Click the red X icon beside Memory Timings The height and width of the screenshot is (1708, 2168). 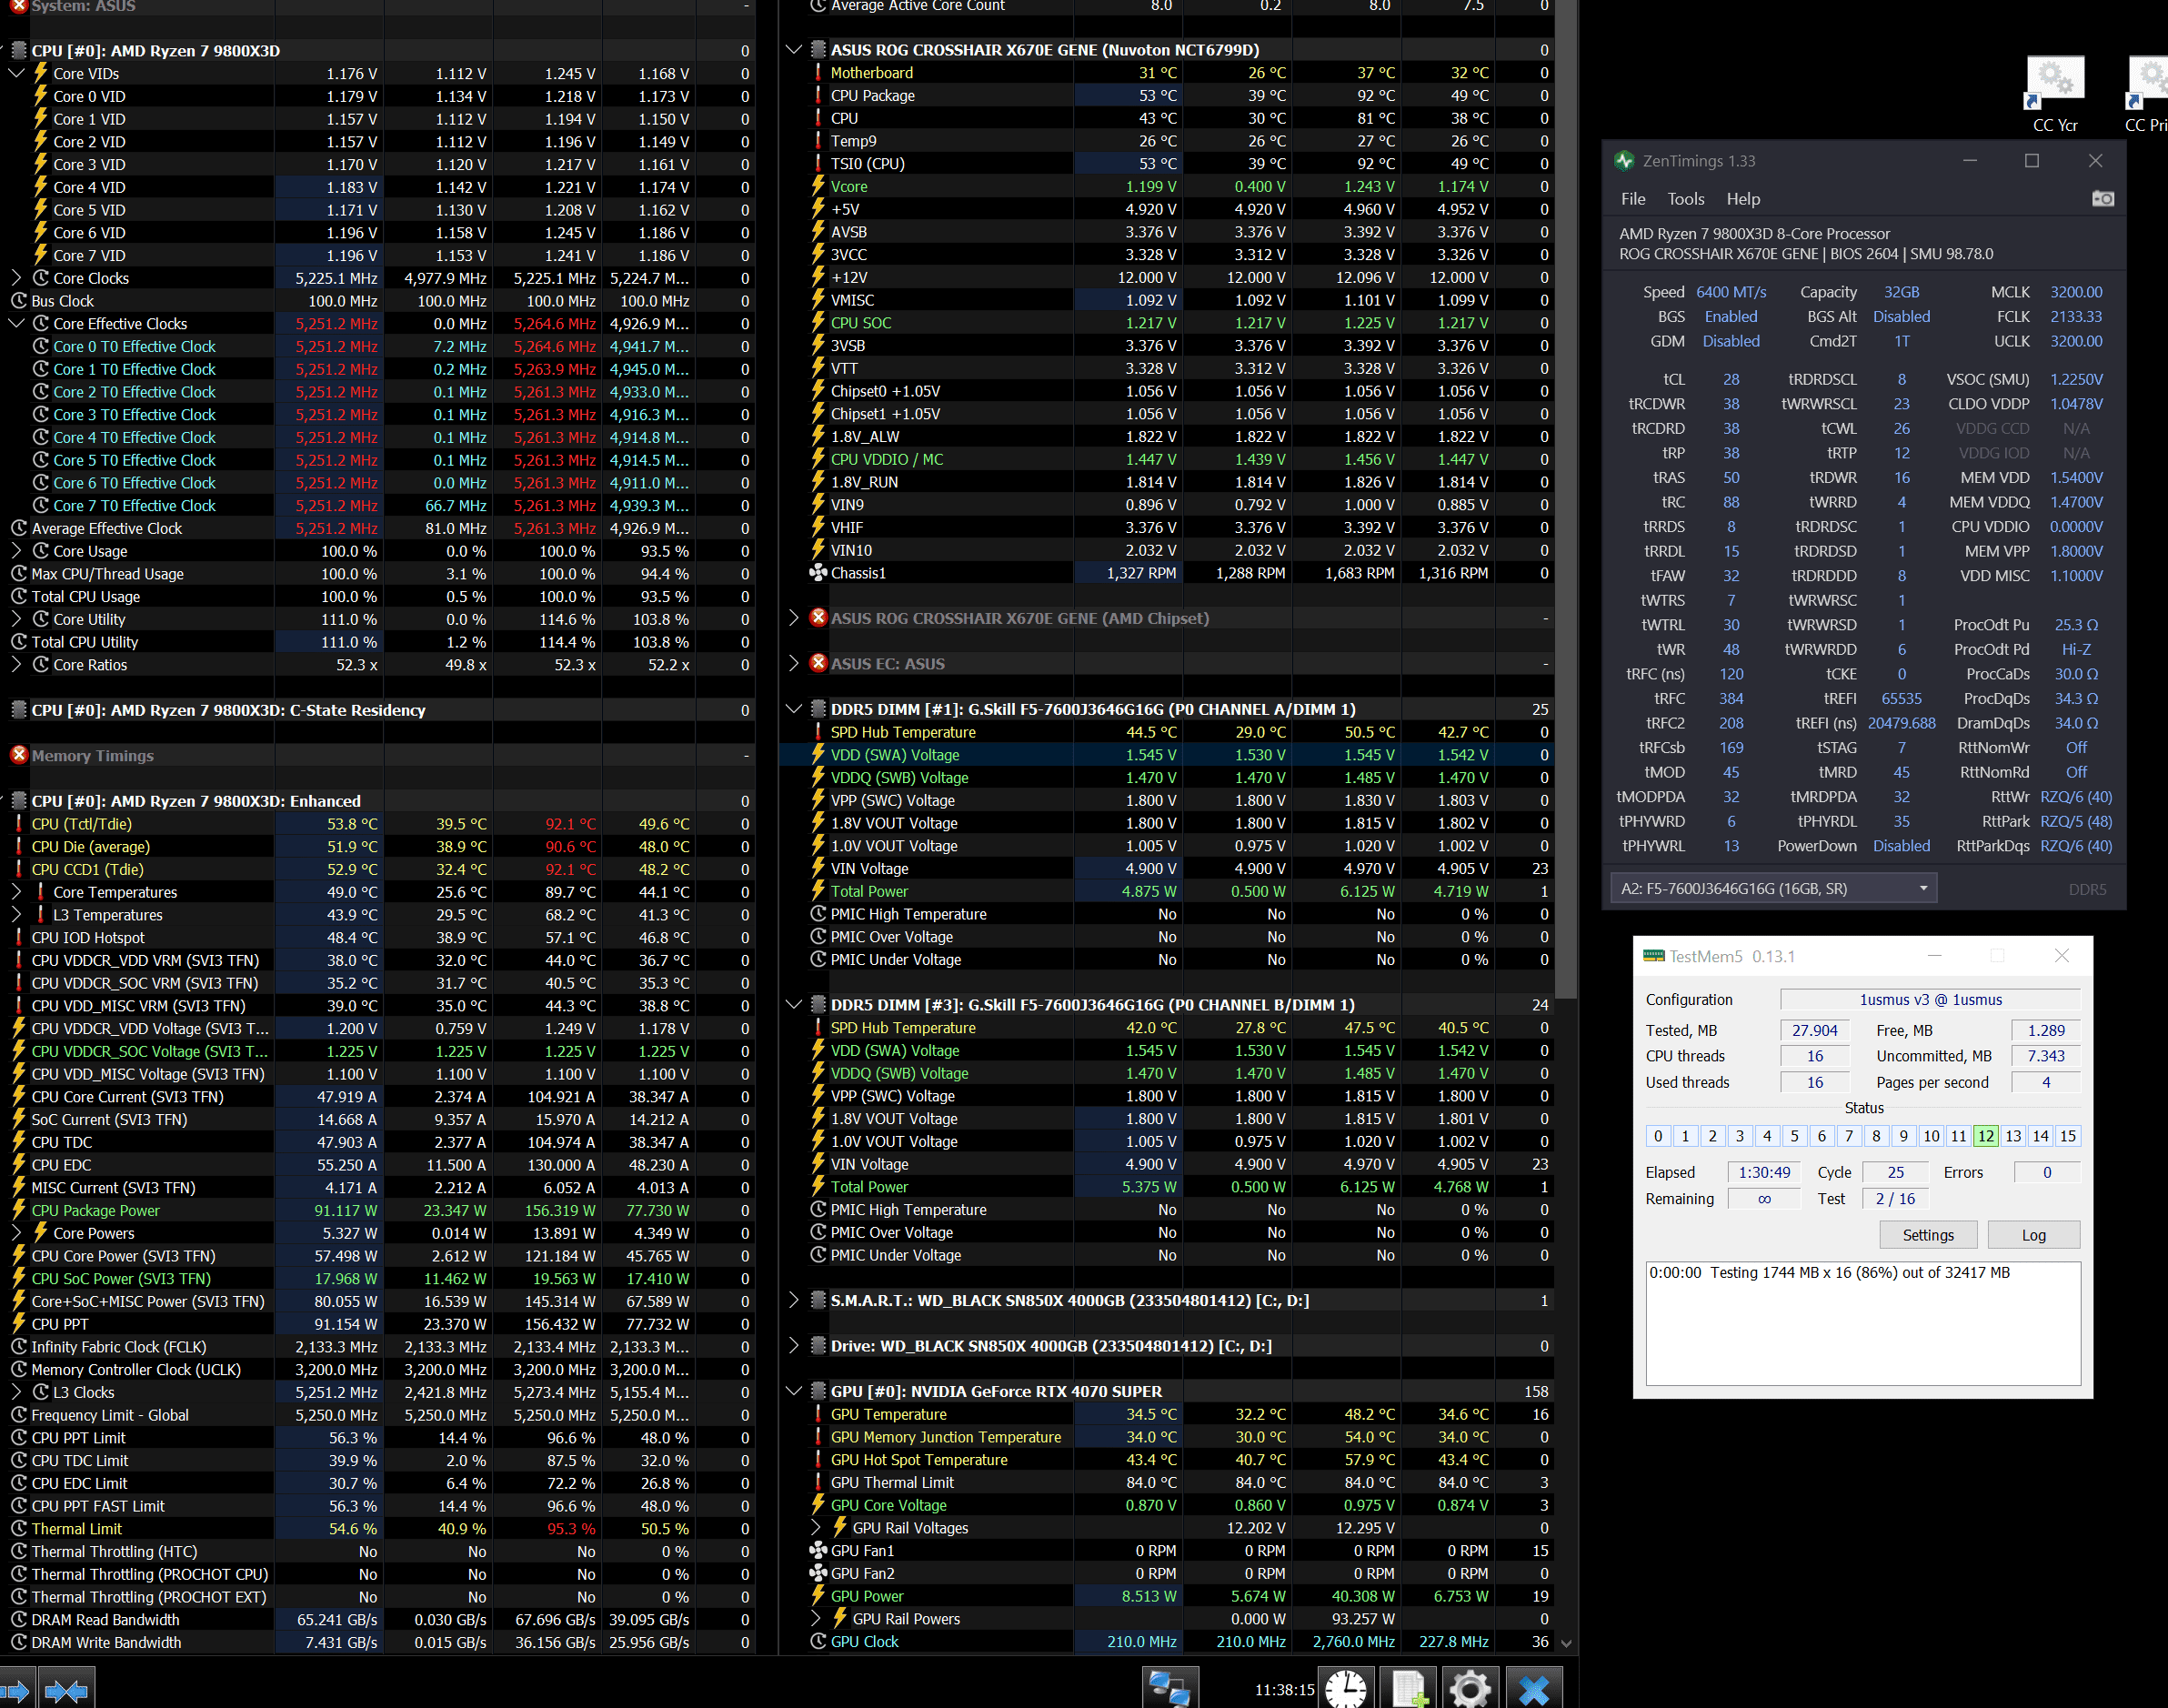(x=18, y=755)
